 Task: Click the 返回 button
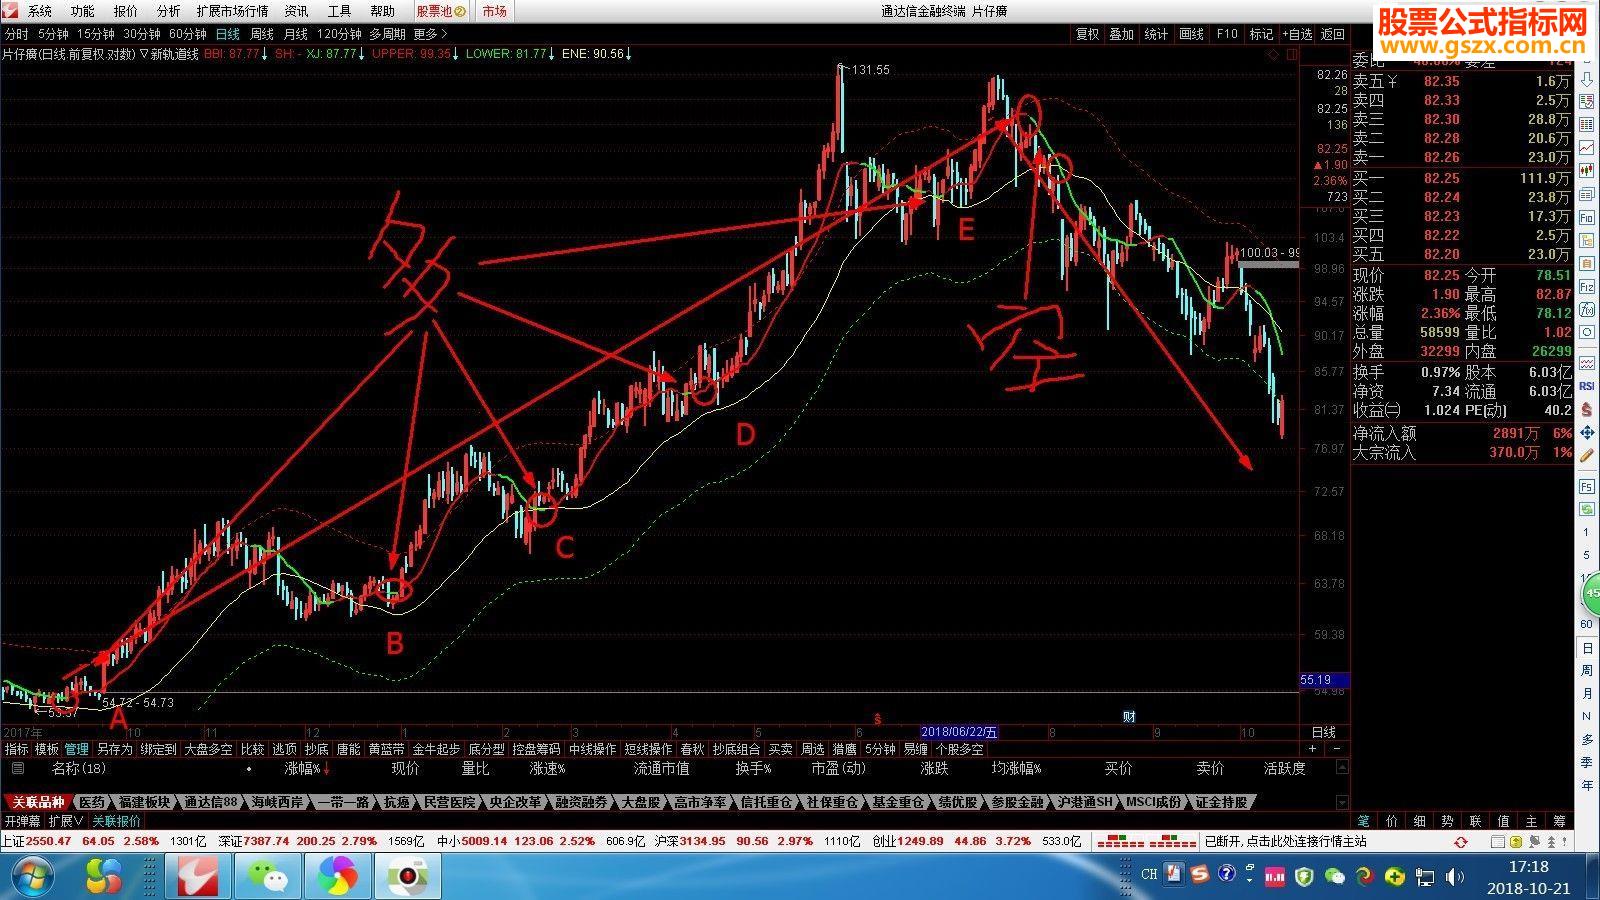(1333, 34)
